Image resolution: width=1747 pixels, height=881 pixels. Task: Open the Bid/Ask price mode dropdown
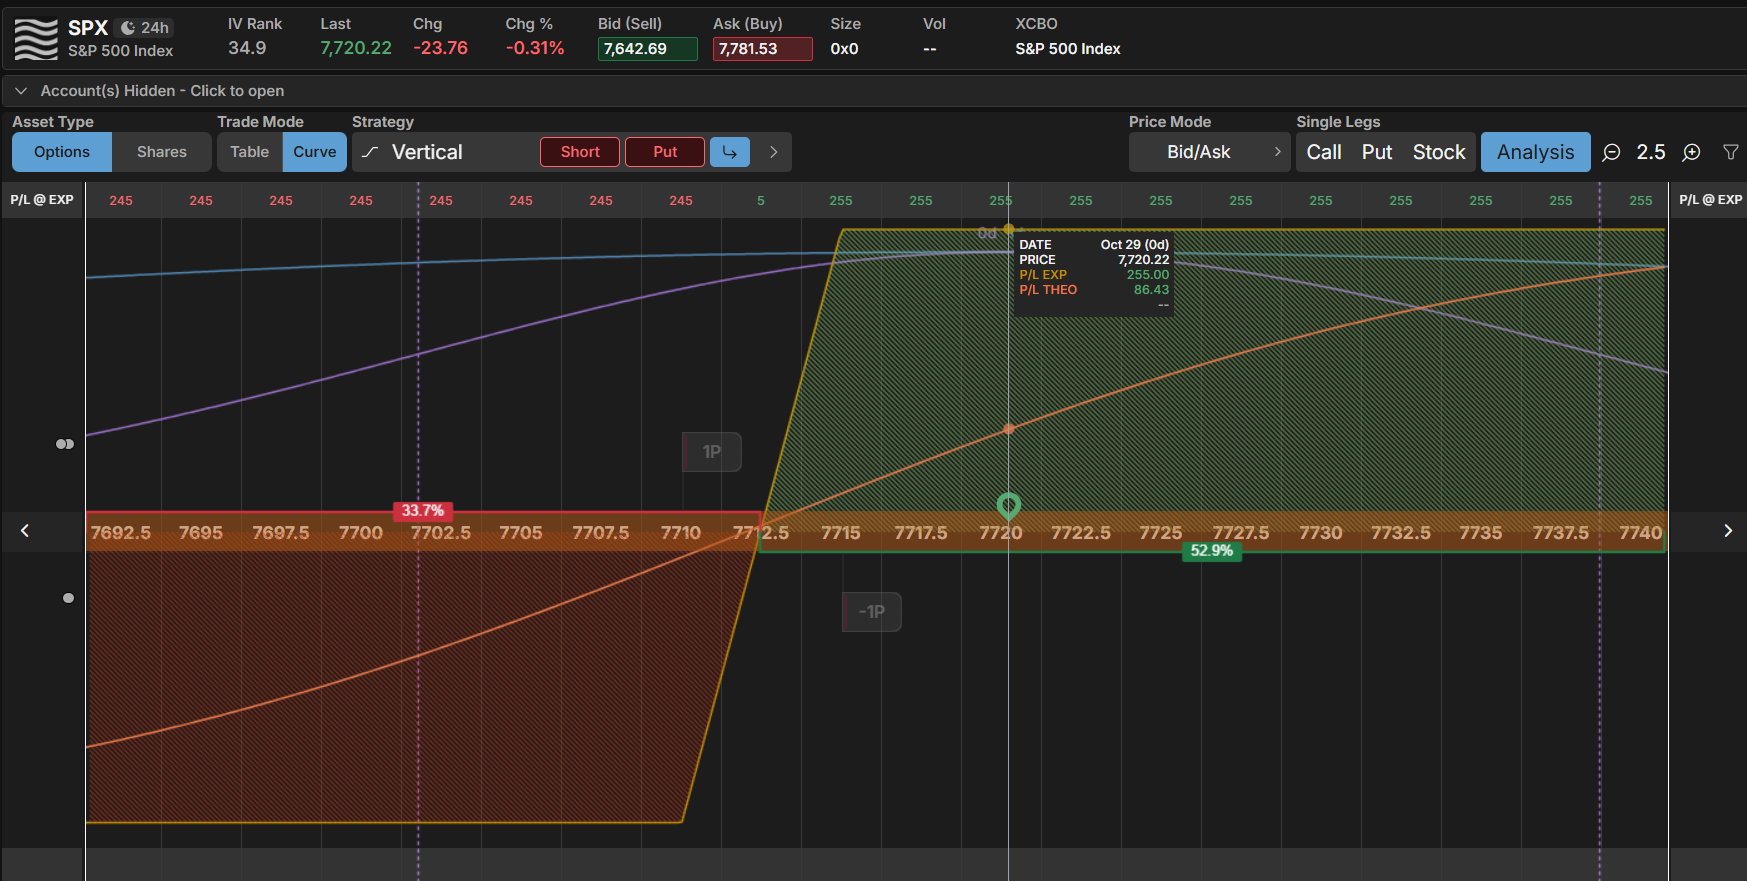coord(1209,152)
